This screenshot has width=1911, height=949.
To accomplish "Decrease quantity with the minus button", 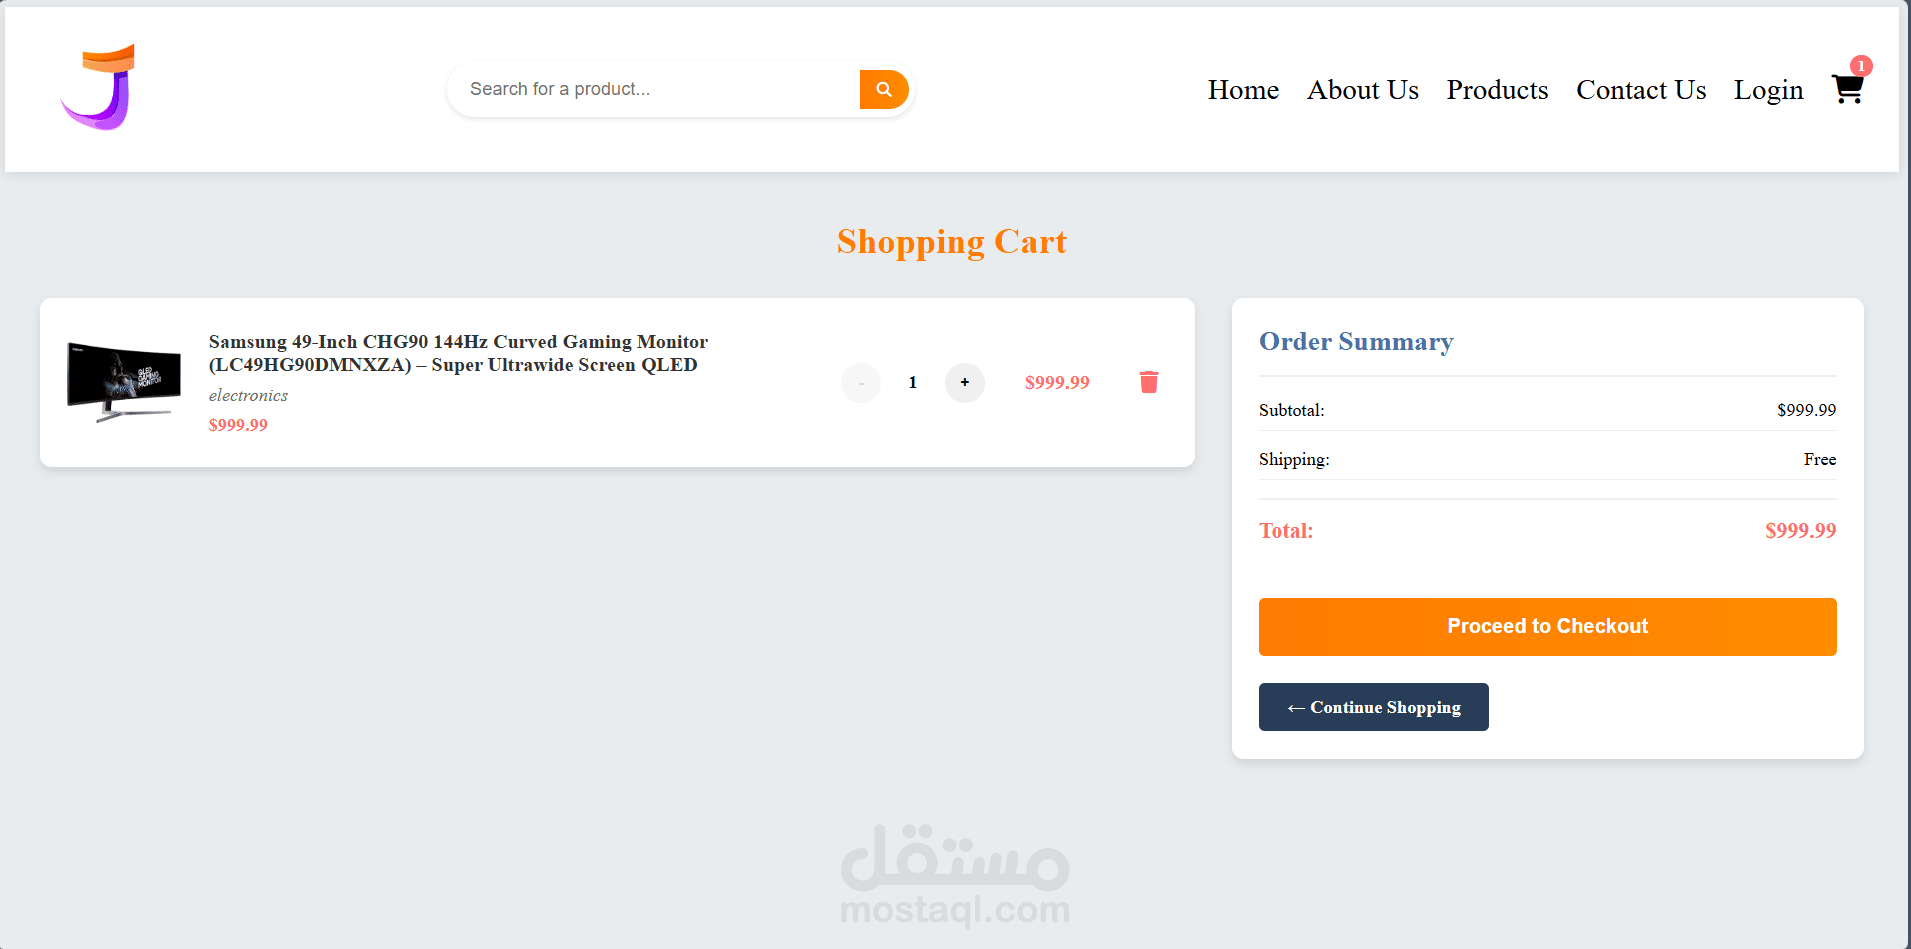I will pos(861,382).
